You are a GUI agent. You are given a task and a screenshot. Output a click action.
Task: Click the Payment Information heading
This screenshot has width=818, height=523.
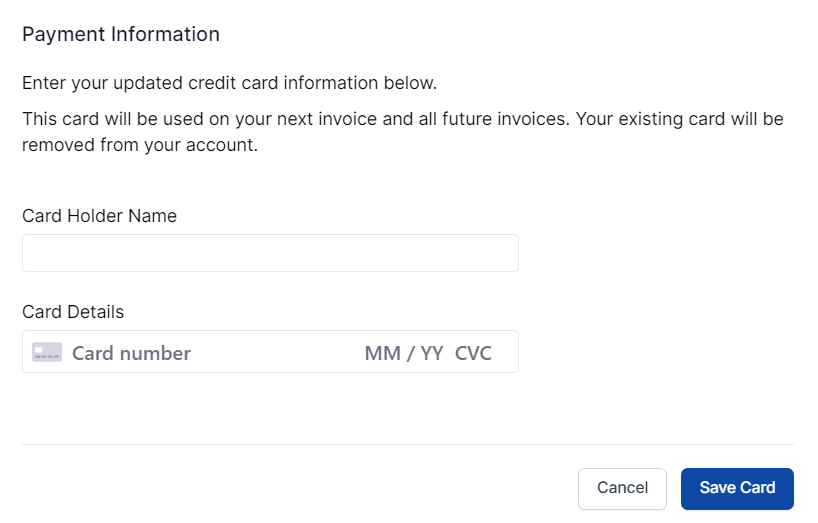(x=121, y=34)
